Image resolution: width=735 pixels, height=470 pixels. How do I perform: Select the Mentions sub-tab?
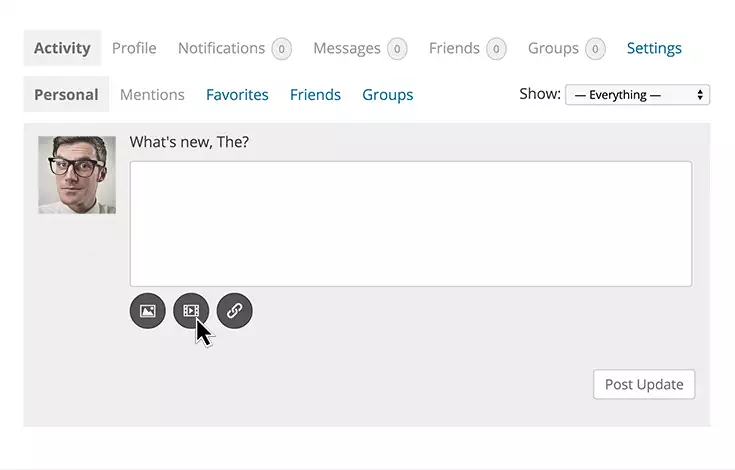152,95
